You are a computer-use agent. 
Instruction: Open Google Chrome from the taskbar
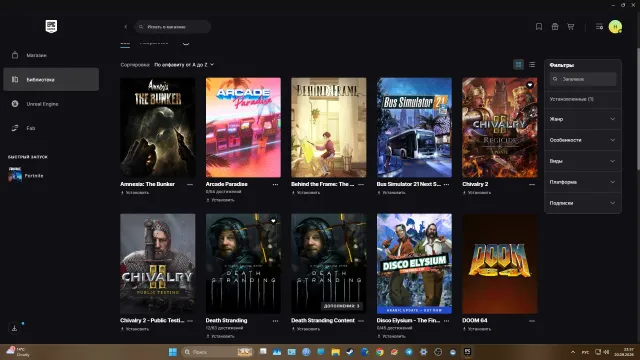tap(380, 352)
